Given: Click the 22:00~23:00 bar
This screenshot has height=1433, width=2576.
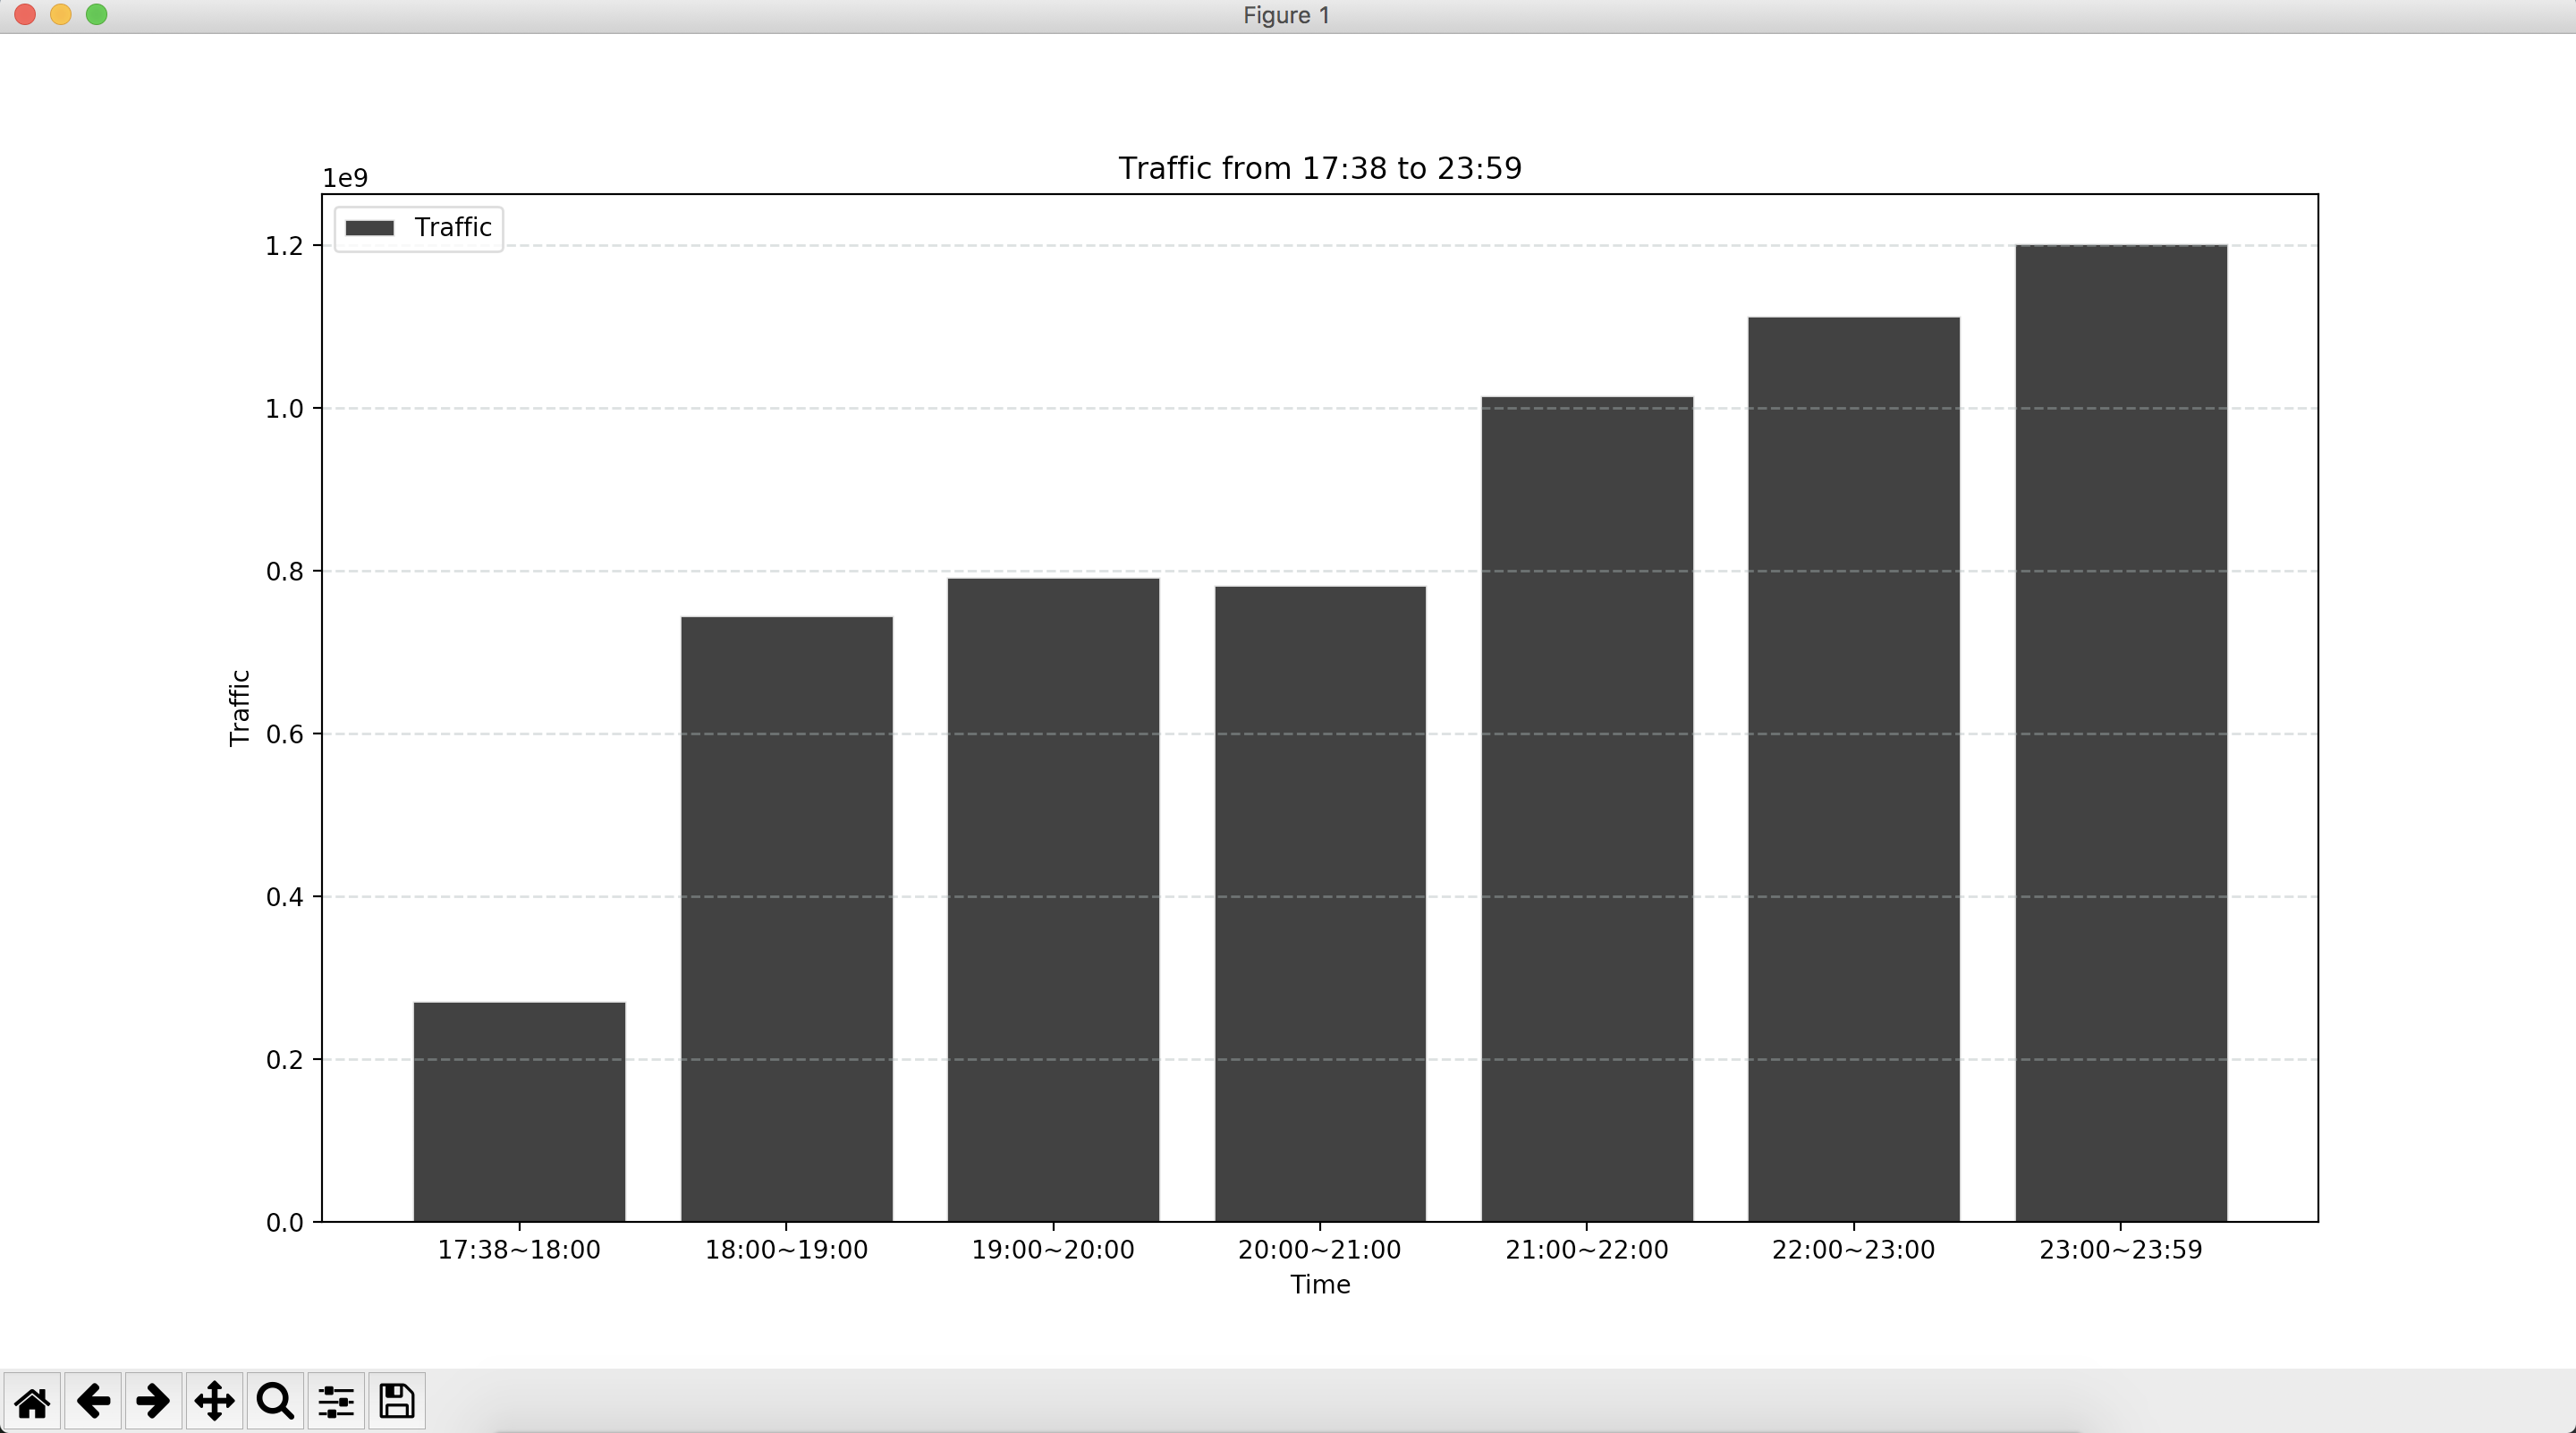Looking at the screenshot, I should (1853, 768).
